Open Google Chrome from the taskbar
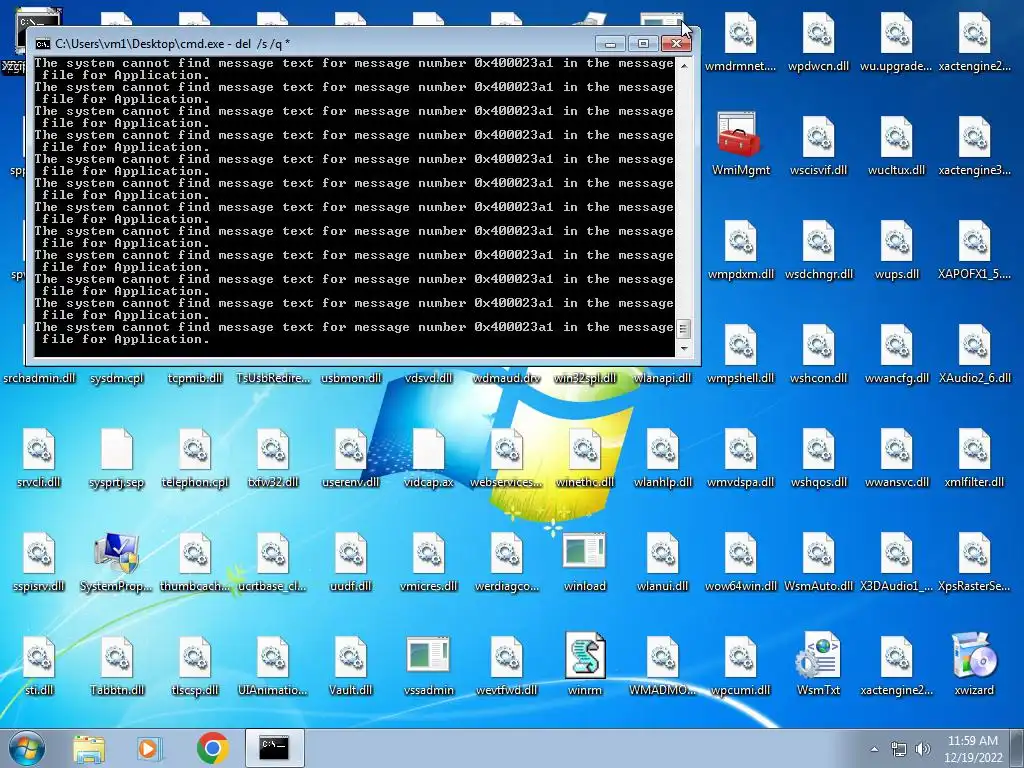 click(212, 748)
